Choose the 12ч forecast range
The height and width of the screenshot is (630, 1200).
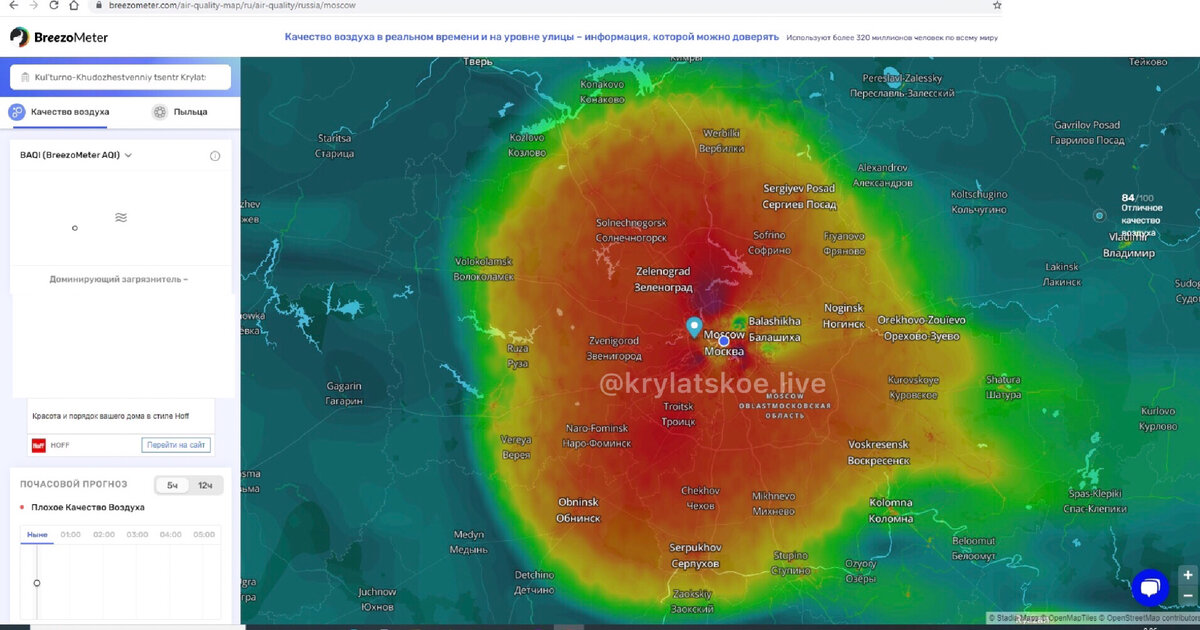coord(205,485)
